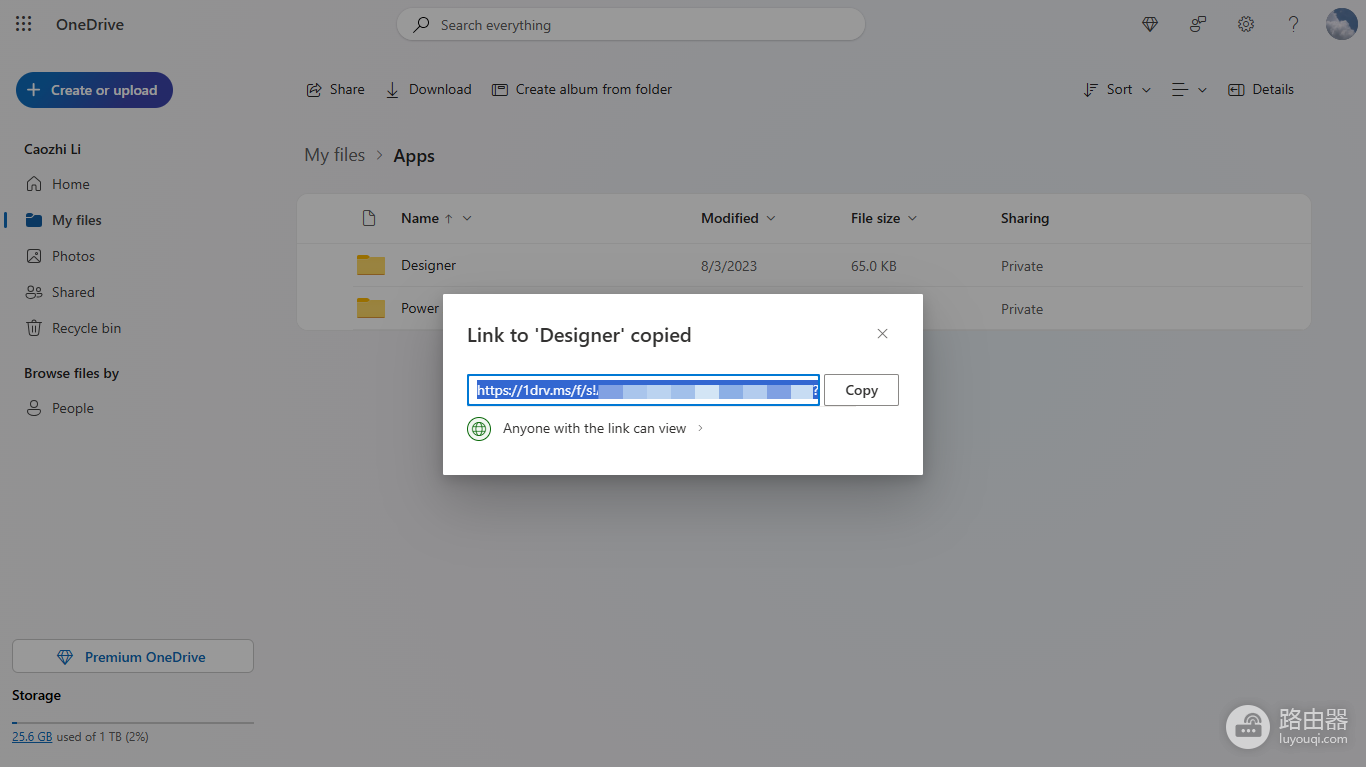Click the Create or upload button

[x=94, y=90]
